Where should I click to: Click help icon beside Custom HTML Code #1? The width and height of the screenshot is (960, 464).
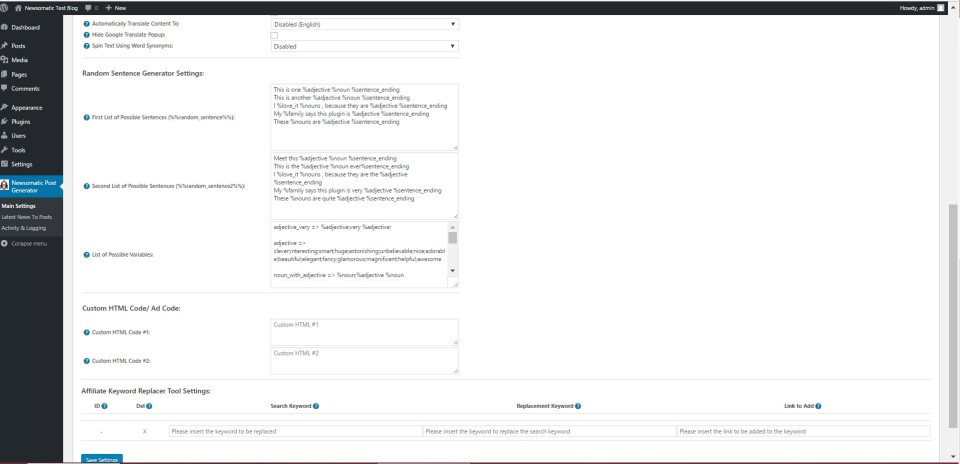pos(86,332)
